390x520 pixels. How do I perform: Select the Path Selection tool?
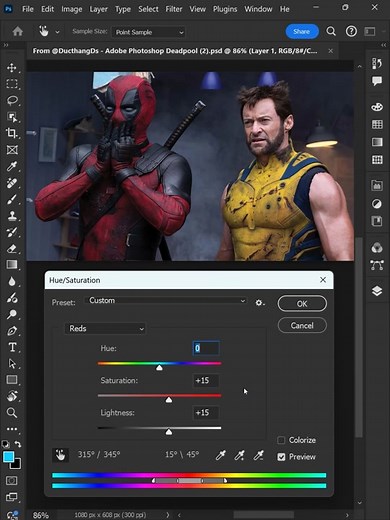pos(12,363)
